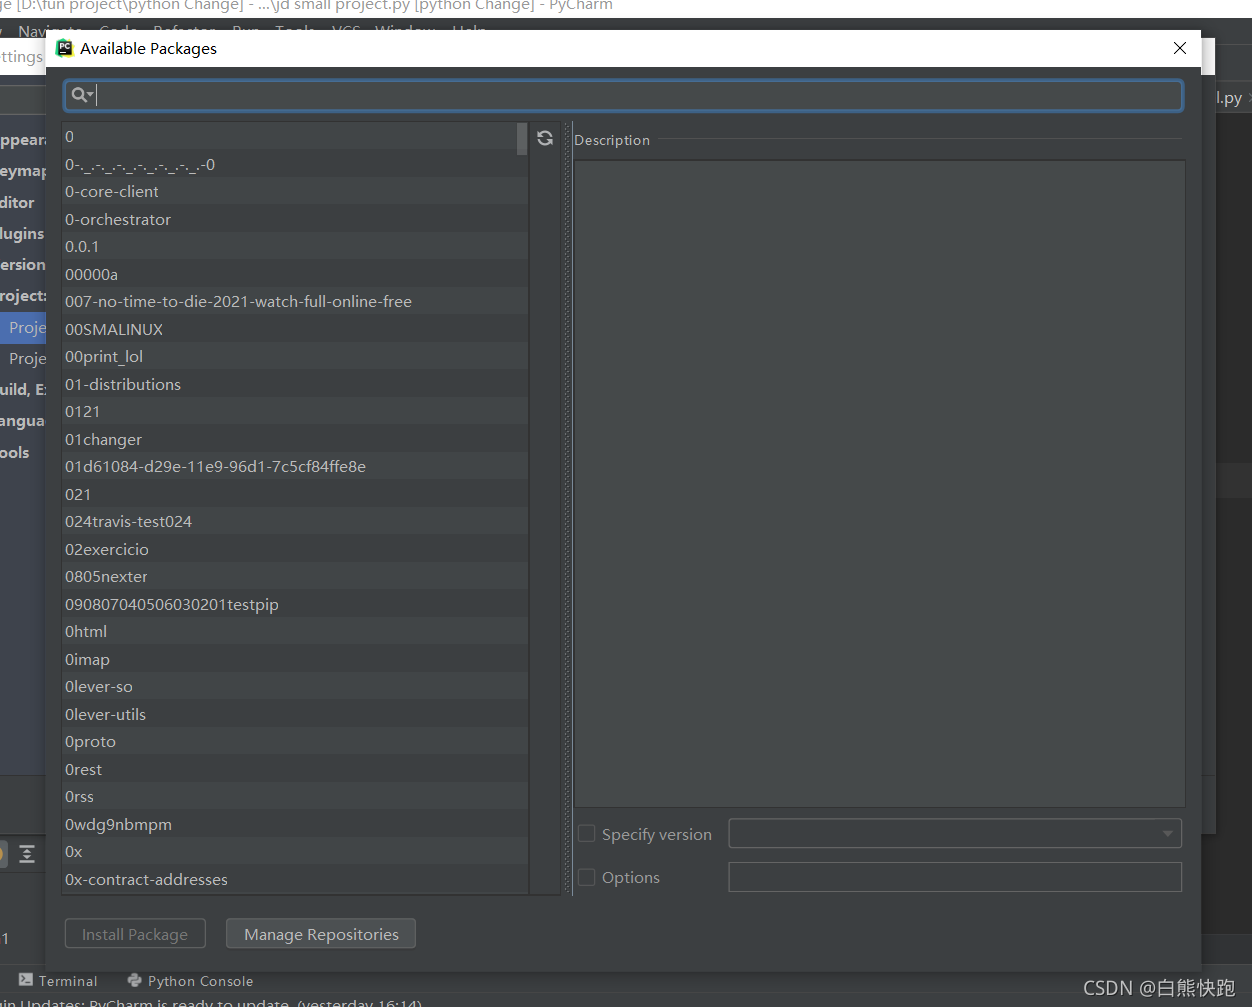Viewport: 1252px width, 1007px height.
Task: Select the '01changer' package
Action: coord(295,439)
